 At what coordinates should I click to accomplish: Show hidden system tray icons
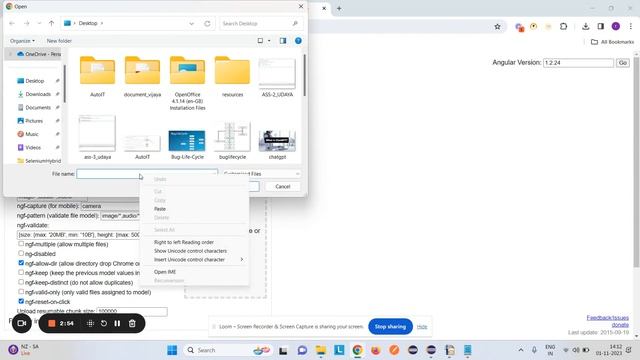(521, 350)
